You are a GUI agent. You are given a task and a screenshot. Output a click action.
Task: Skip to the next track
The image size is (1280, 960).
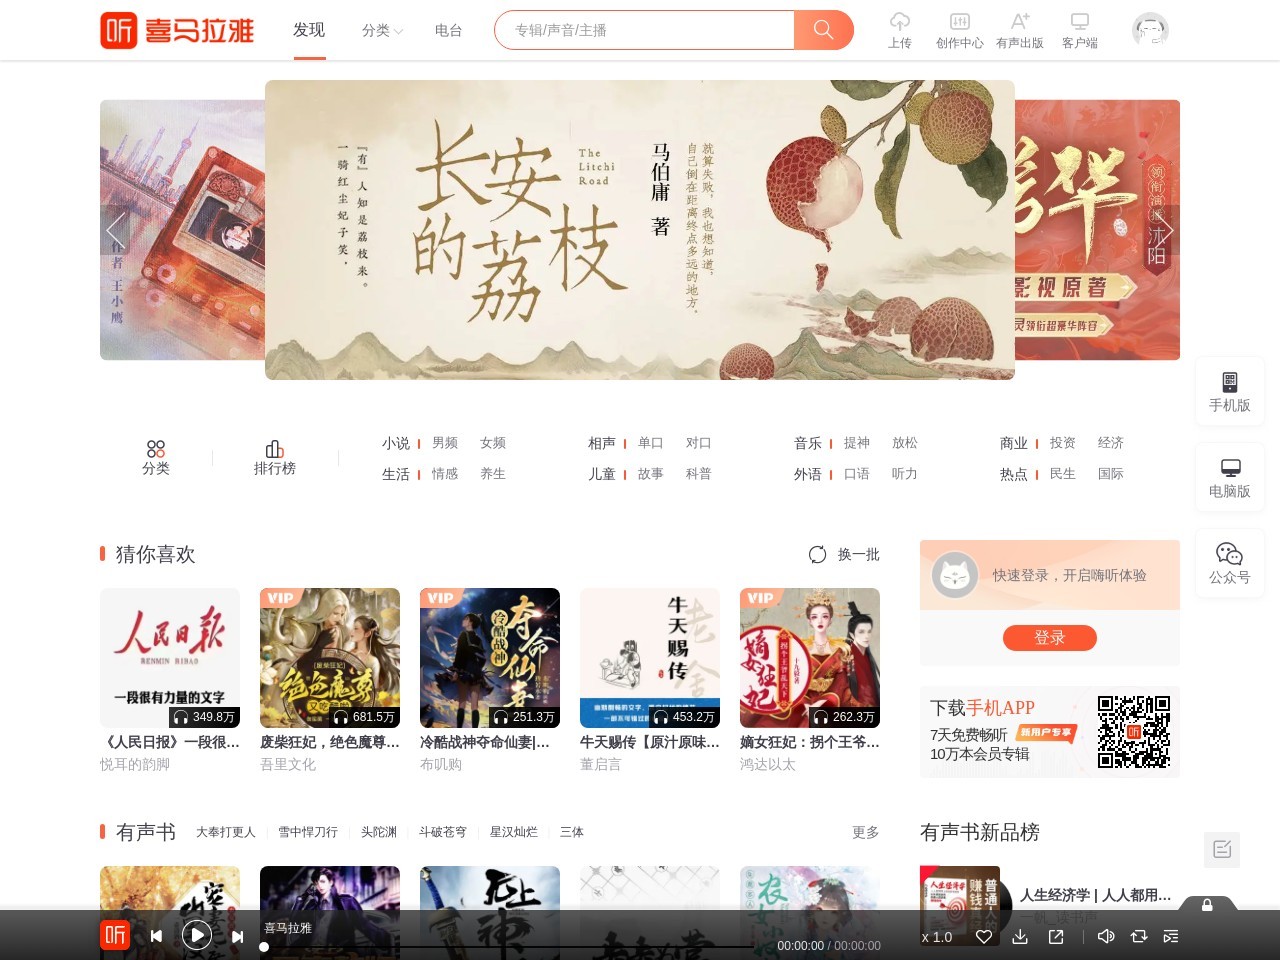(x=237, y=936)
